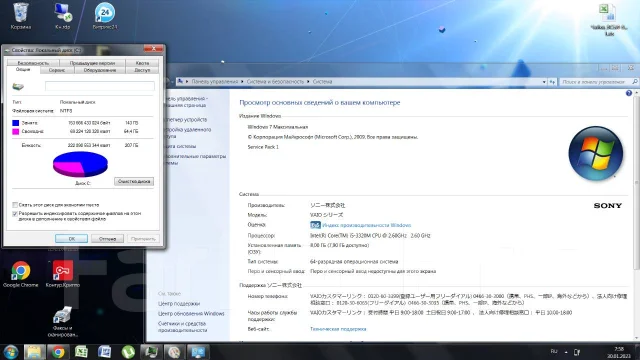Open the Excel file icon on the desktop

tap(609, 19)
